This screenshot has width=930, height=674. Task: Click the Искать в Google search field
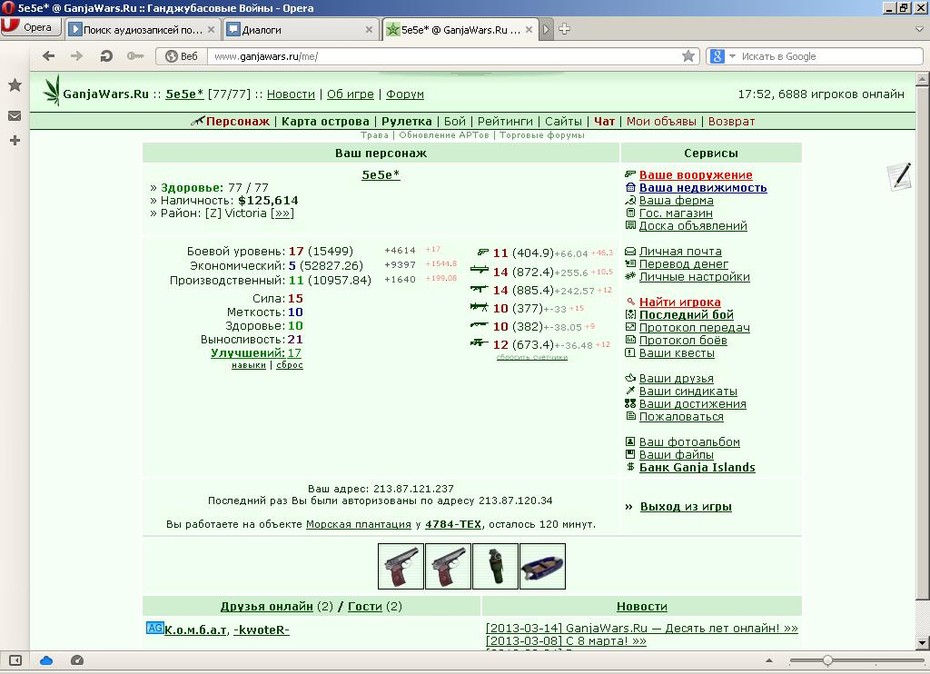(x=830, y=56)
